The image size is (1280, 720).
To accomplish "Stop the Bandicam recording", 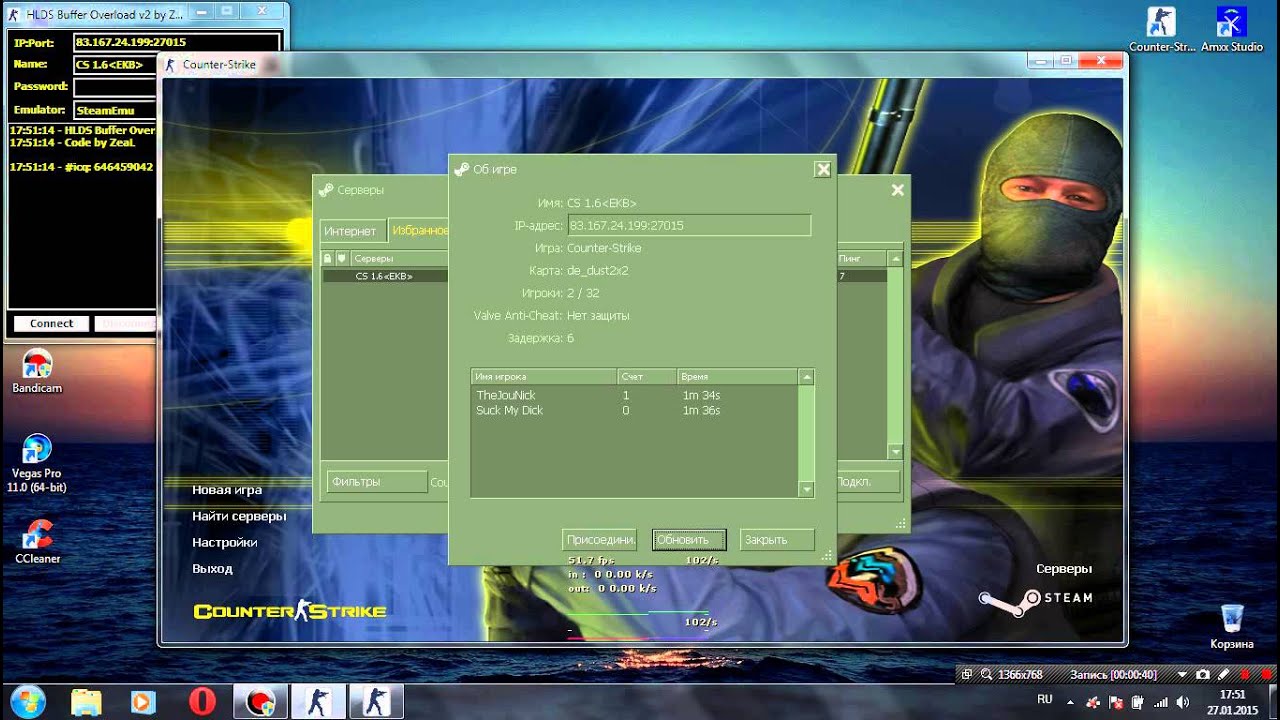I will 1266,674.
